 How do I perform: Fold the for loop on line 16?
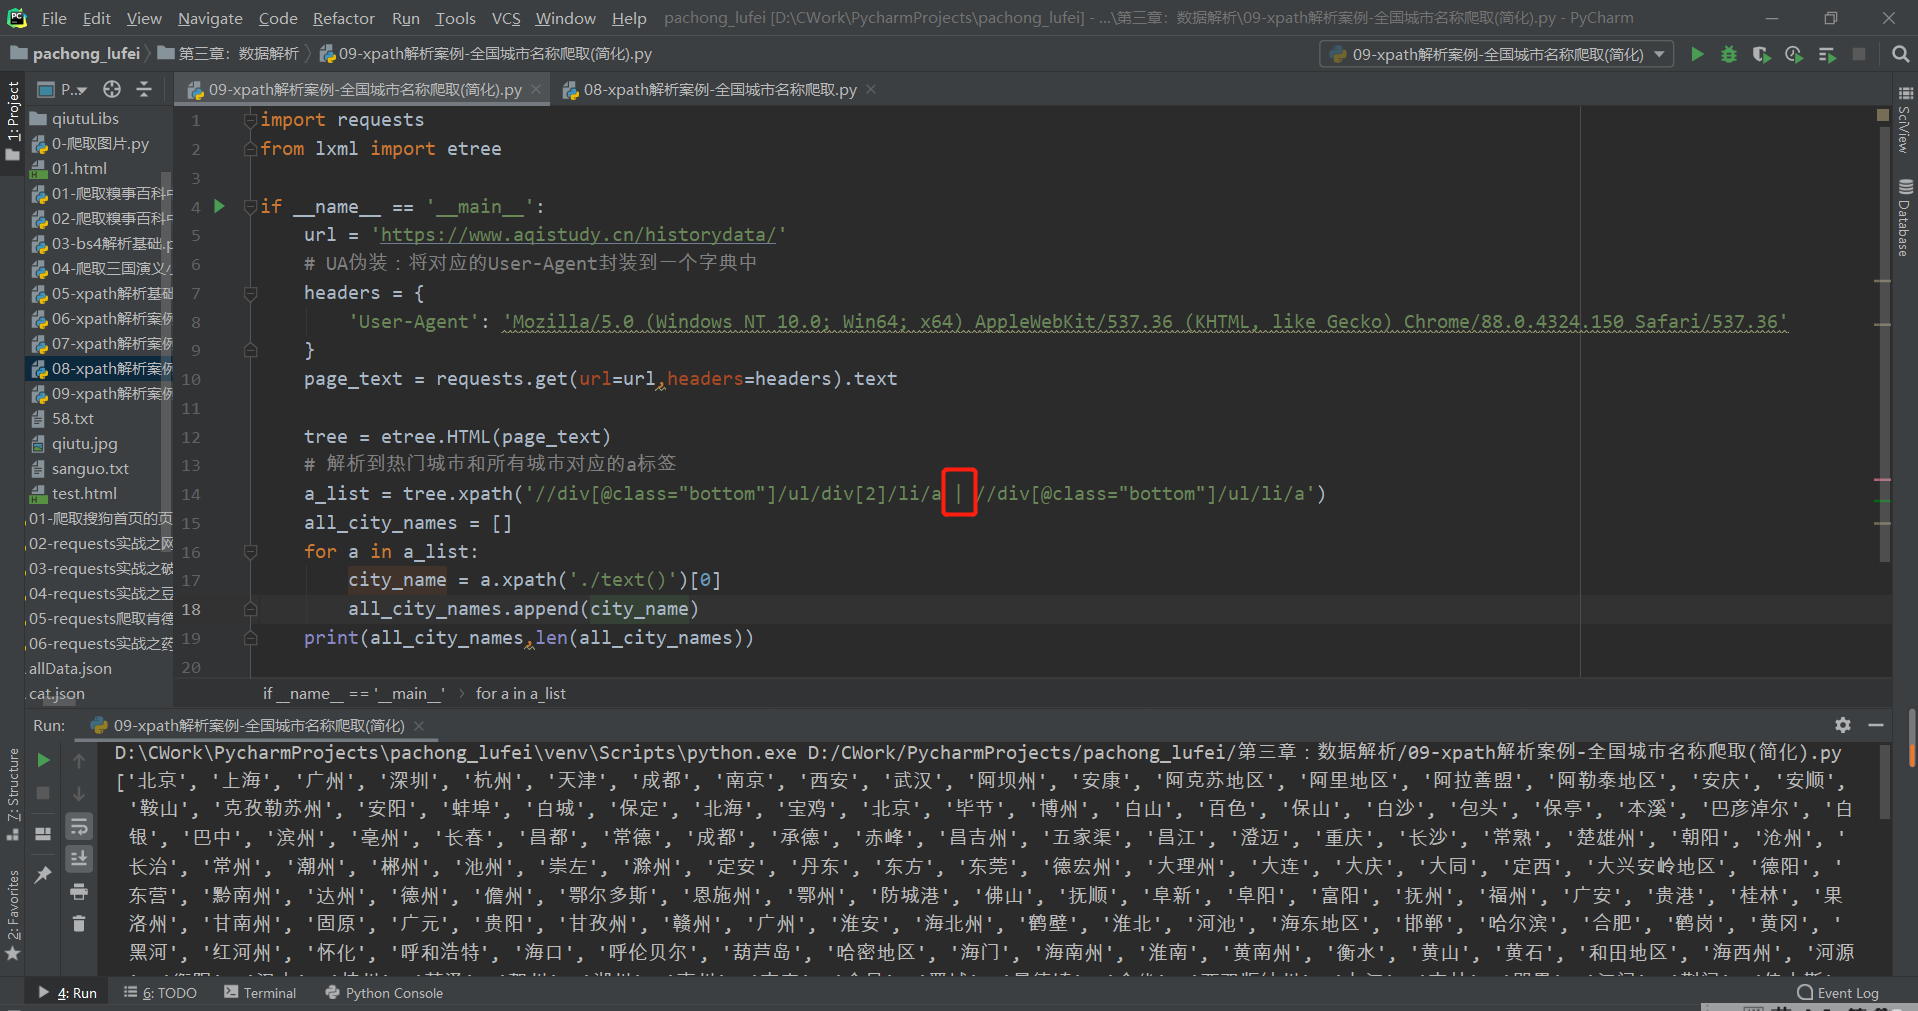point(250,552)
